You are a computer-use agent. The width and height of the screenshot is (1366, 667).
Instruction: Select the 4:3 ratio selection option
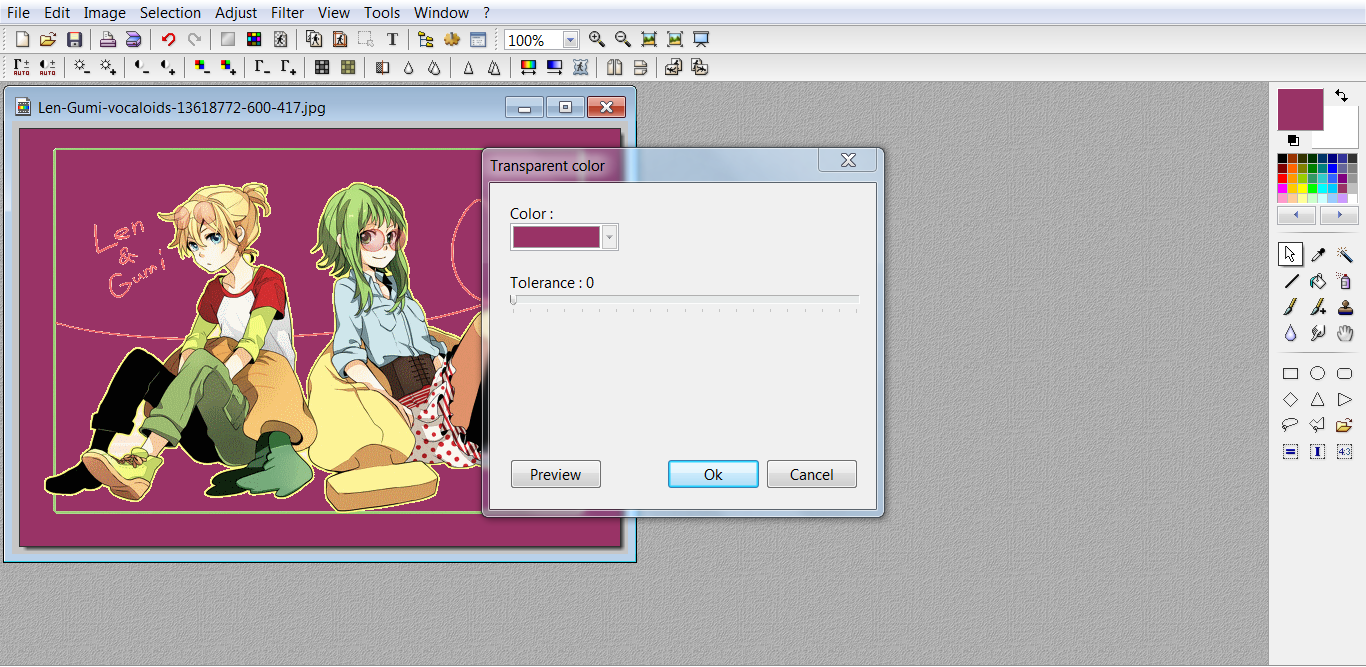tap(1345, 451)
